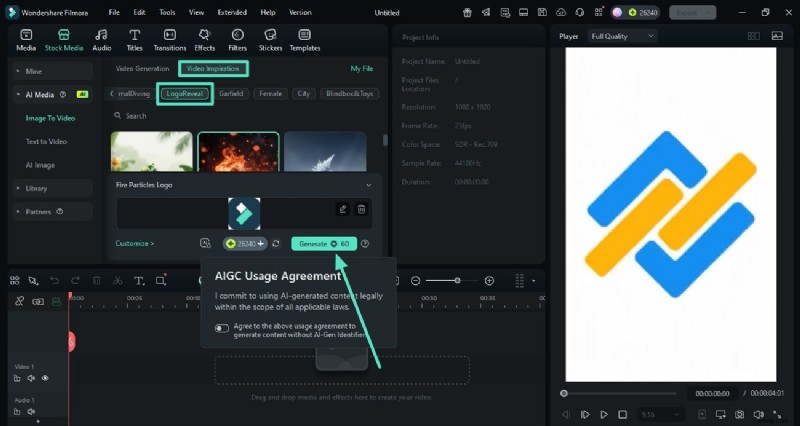Screen dimensions: 800x426
Task: Open the Tools menu
Action: pyautogui.click(x=167, y=12)
